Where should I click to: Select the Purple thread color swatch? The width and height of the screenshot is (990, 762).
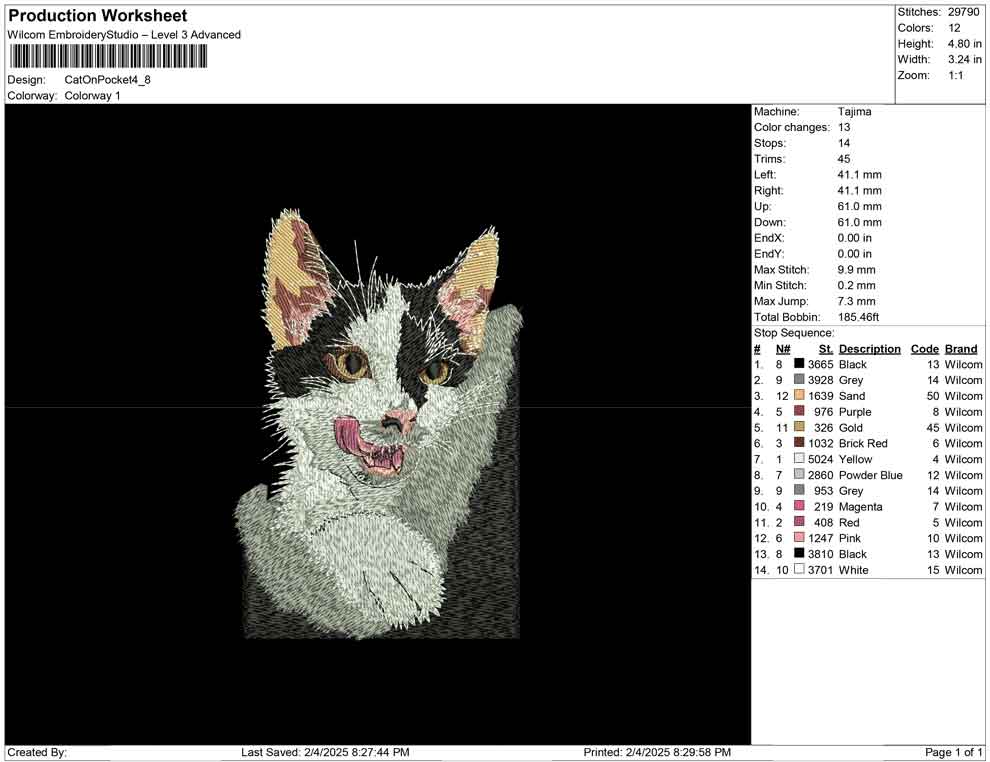tap(799, 412)
